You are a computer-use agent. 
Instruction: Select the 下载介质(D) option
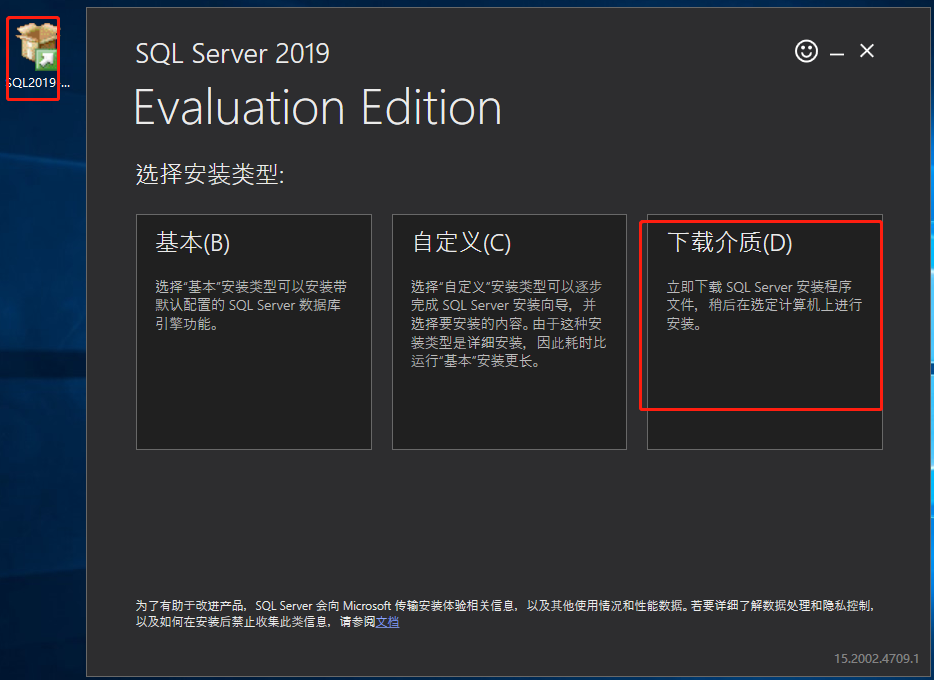click(x=765, y=332)
